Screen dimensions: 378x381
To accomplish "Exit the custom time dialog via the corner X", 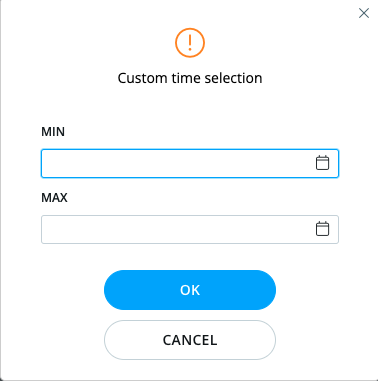I will [x=364, y=13].
